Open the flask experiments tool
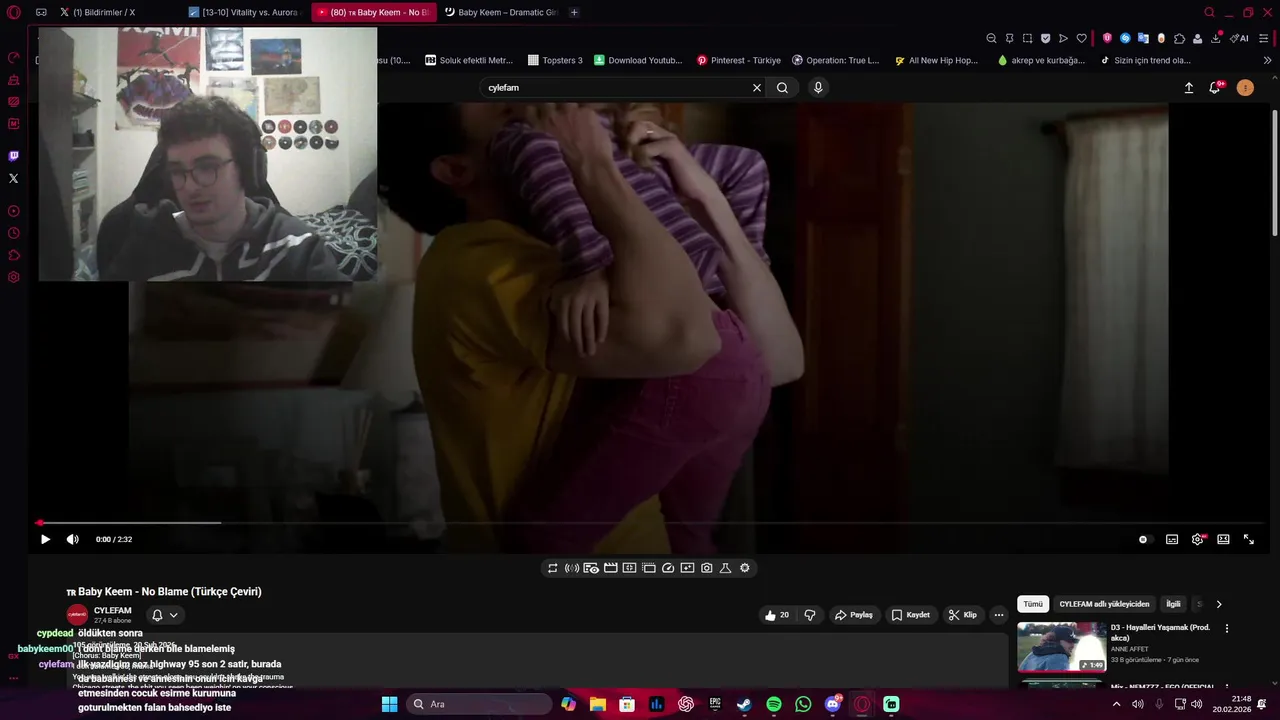 click(726, 568)
